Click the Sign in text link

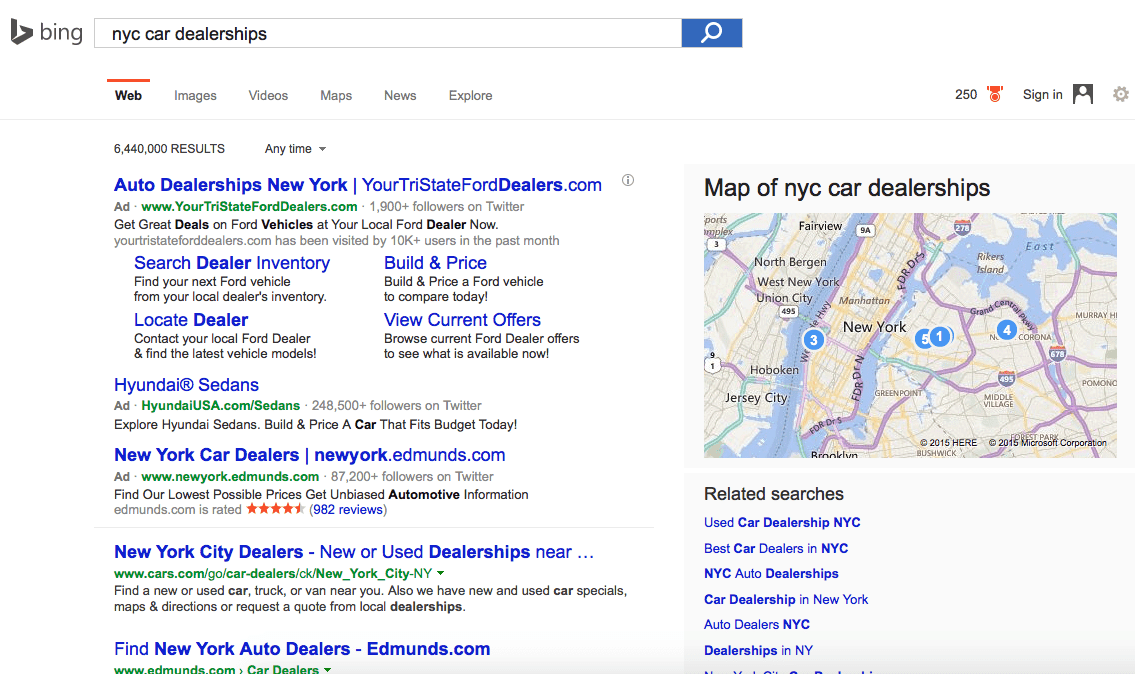point(1042,94)
